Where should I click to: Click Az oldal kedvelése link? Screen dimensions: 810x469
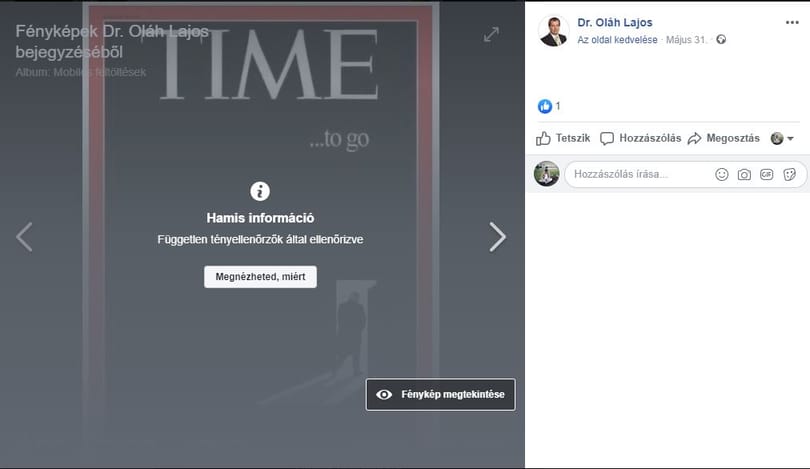click(617, 40)
